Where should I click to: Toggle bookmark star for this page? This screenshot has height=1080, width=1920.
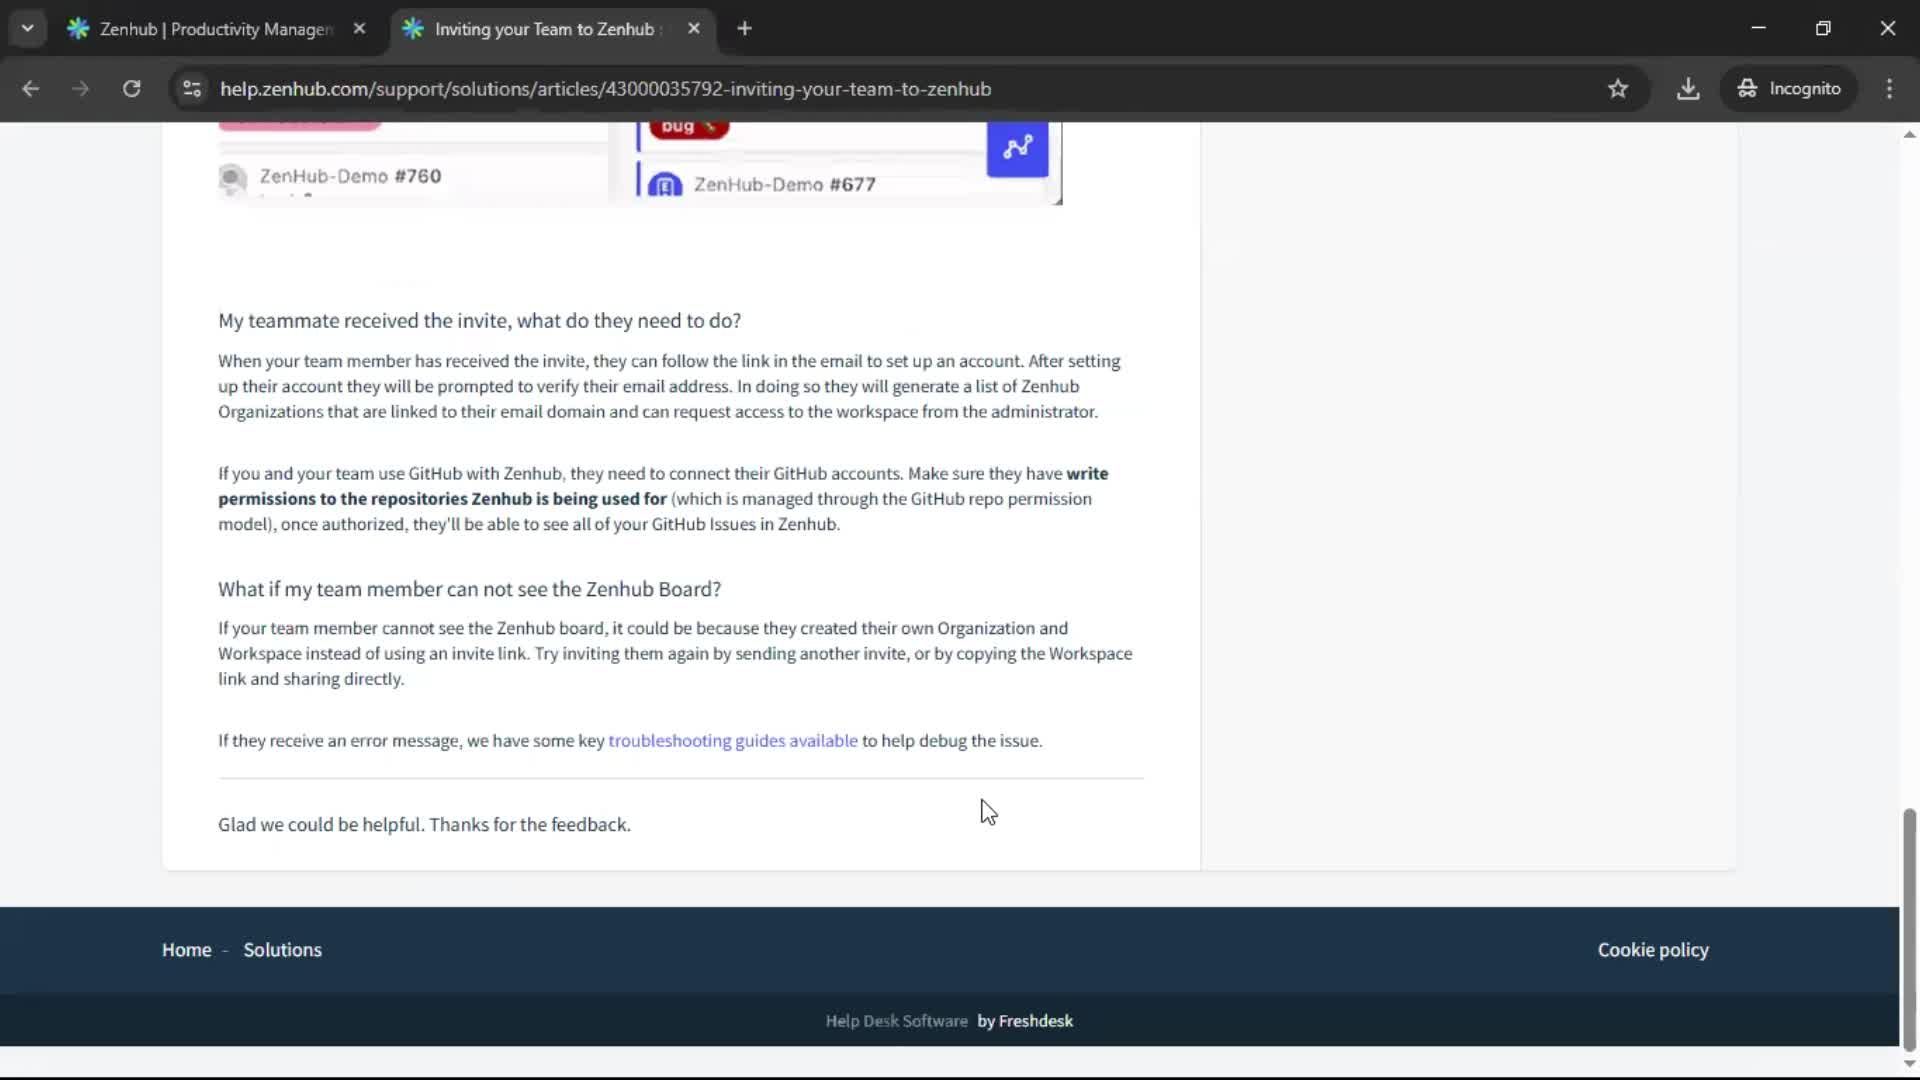coord(1618,88)
